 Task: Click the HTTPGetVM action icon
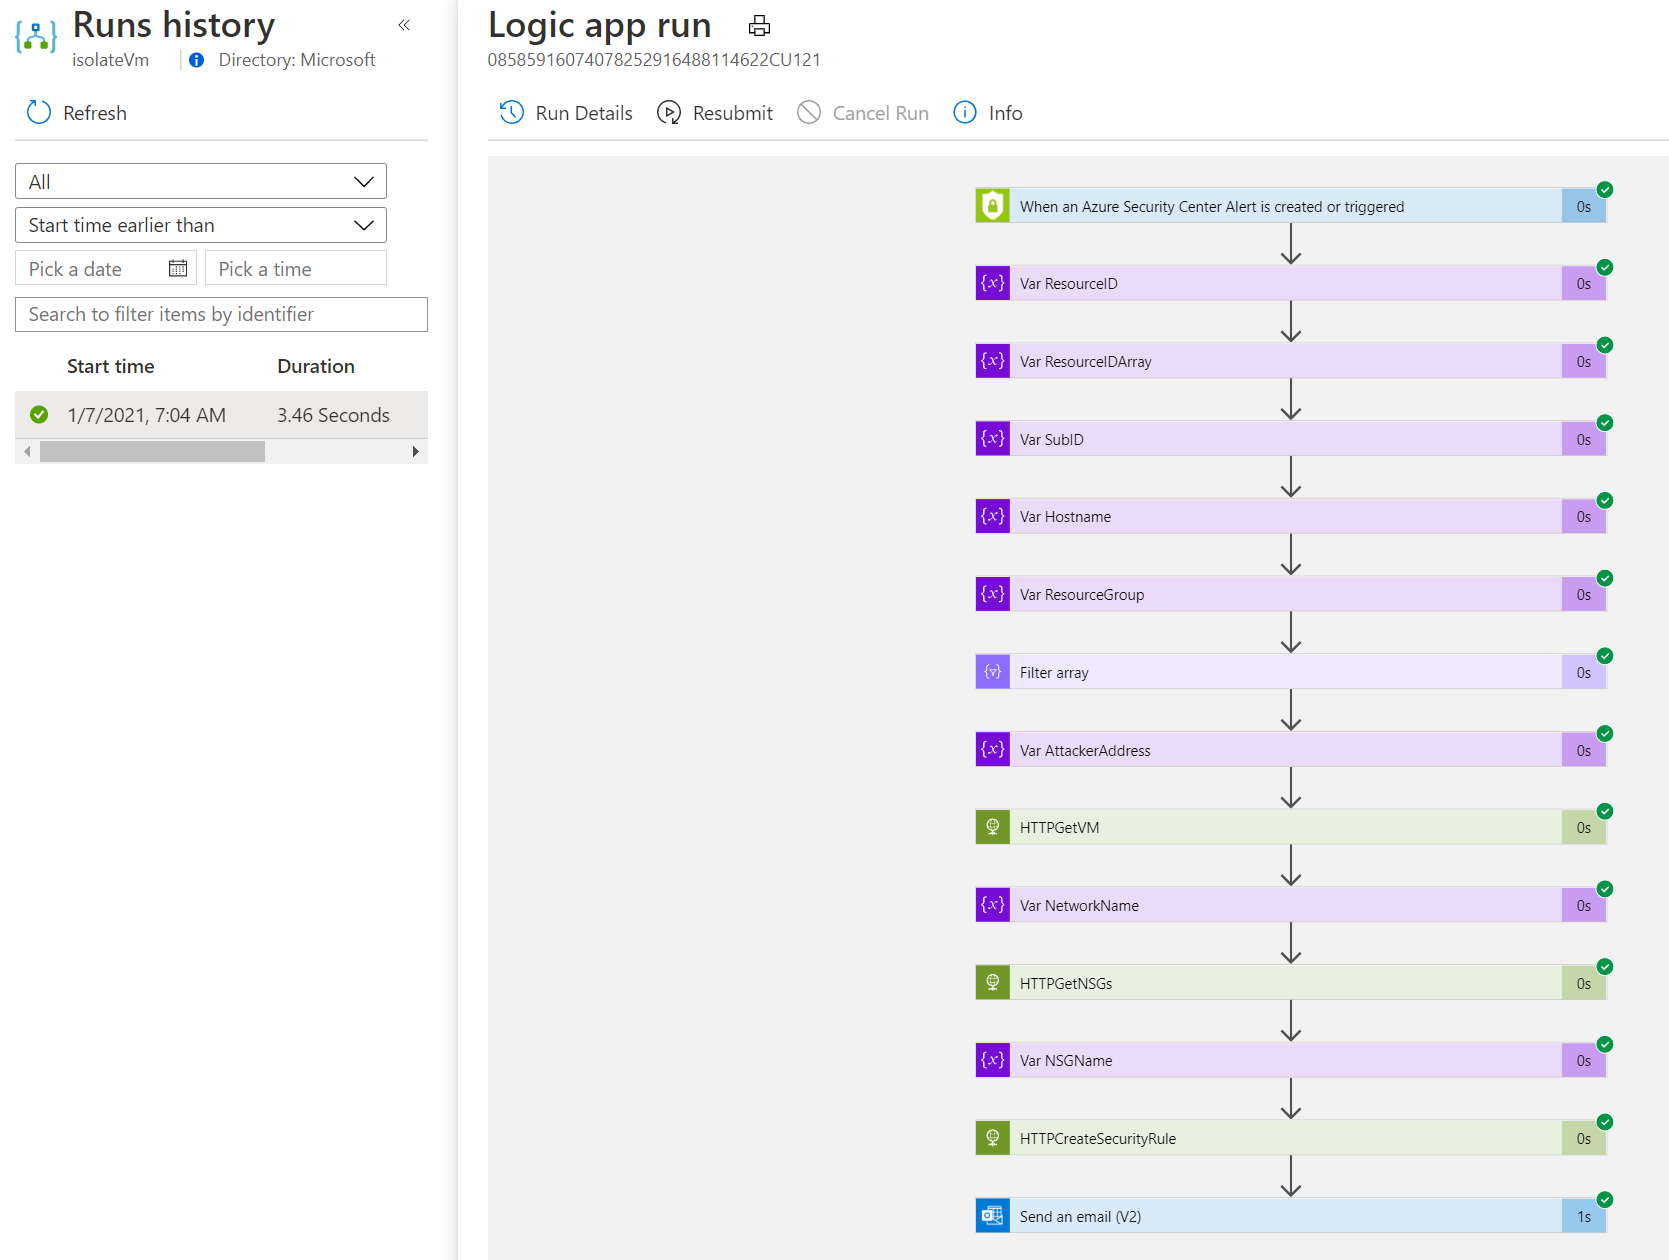pyautogui.click(x=992, y=827)
